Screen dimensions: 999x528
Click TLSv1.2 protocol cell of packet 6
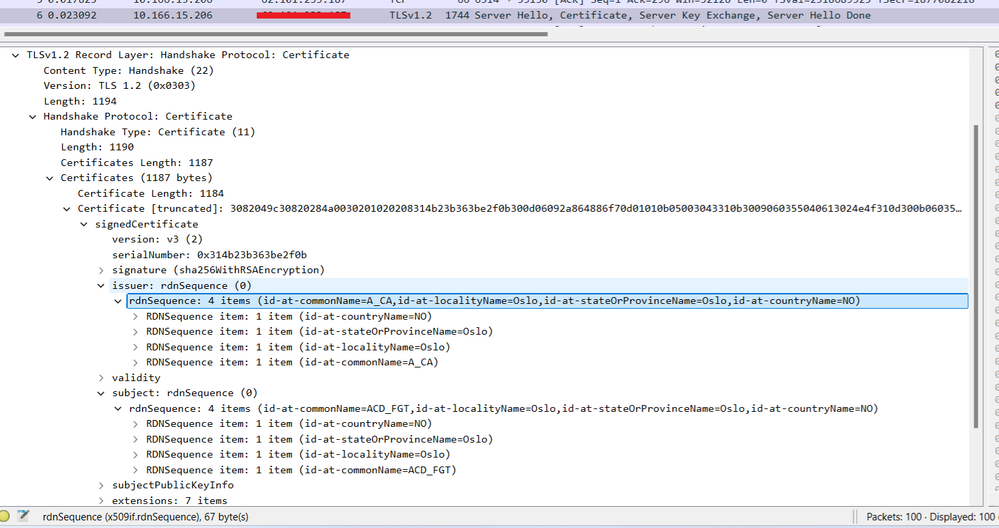point(410,15)
